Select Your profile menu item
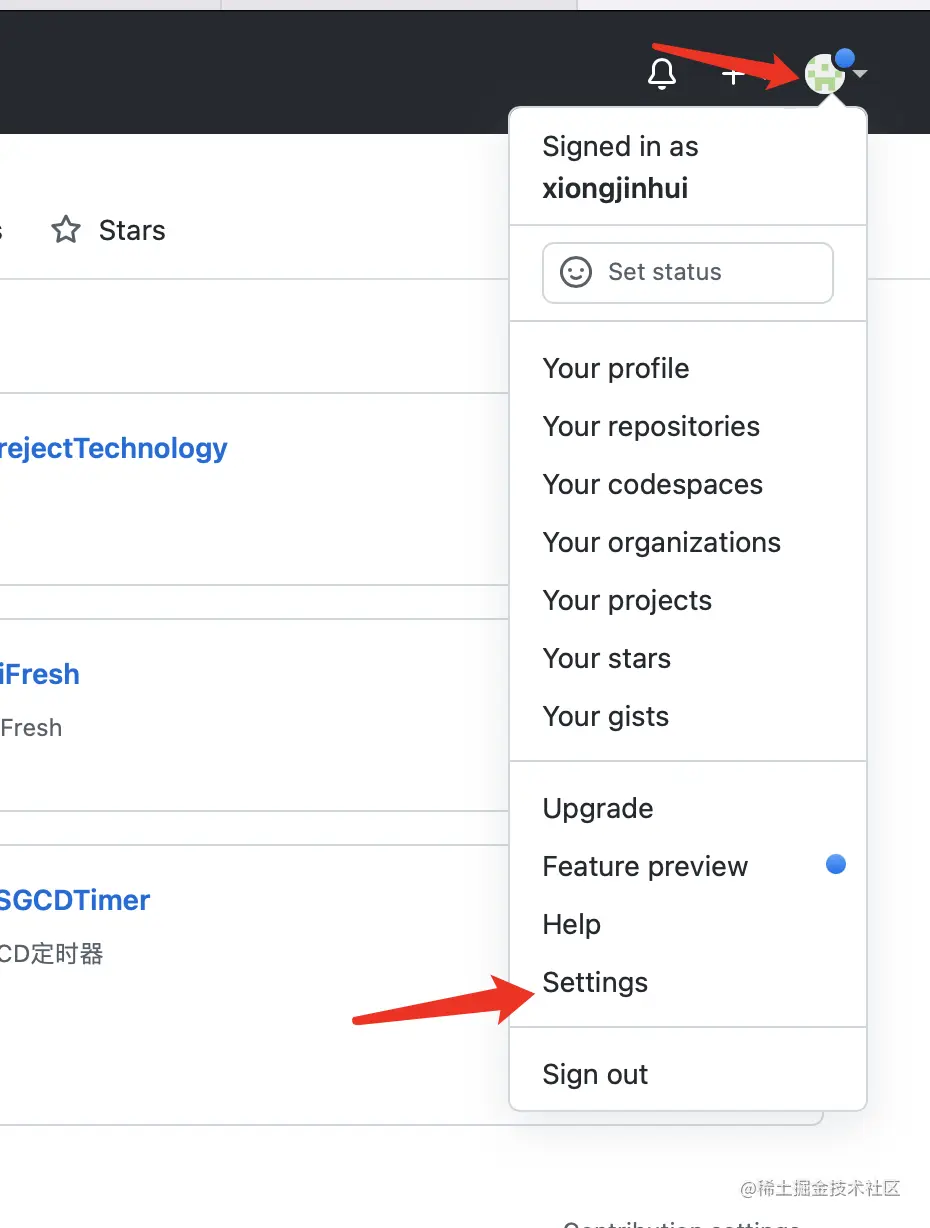Image resolution: width=930 pixels, height=1228 pixels. [x=616, y=368]
